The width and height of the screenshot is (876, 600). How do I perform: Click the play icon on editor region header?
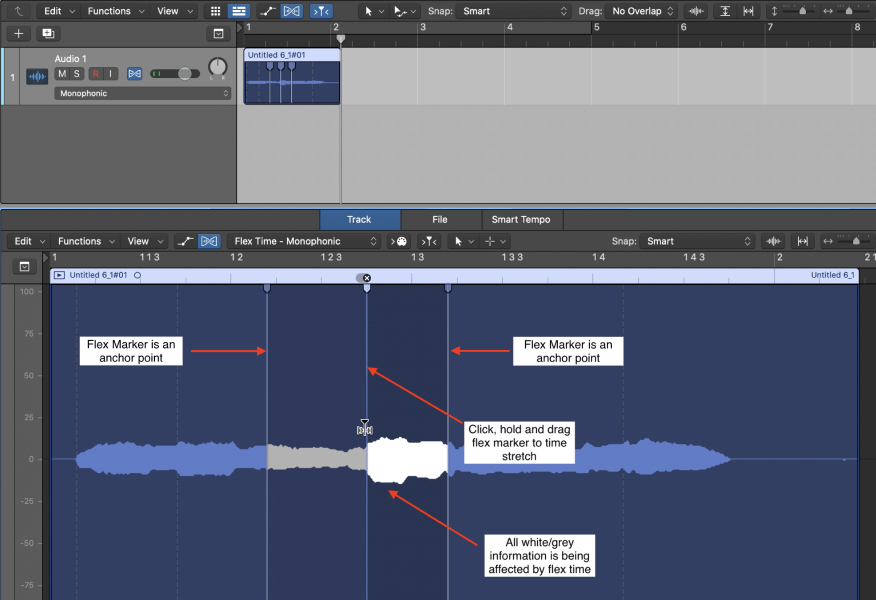tap(59, 275)
